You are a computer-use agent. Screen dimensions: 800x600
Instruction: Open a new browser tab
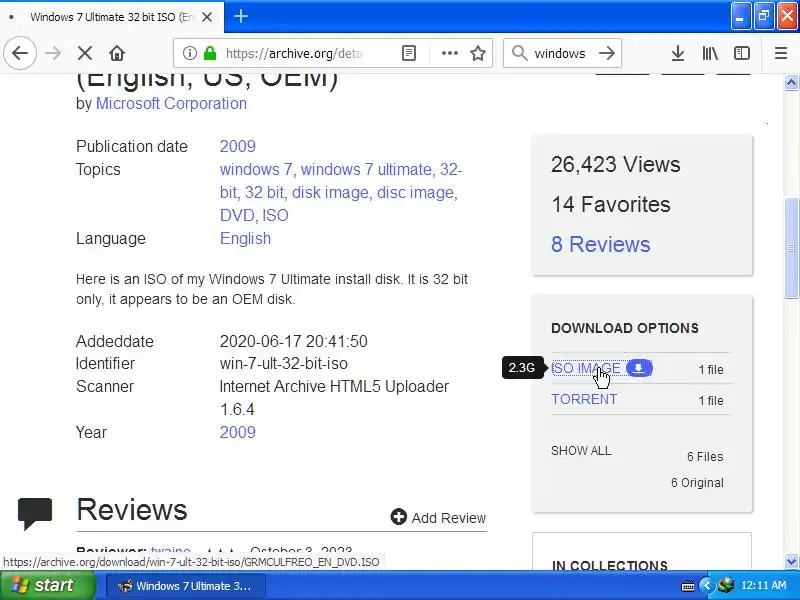pos(241,16)
